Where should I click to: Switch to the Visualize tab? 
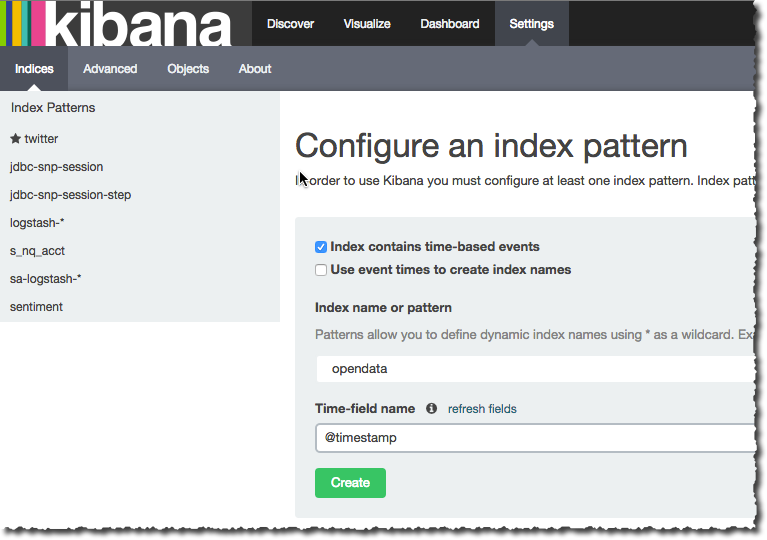coord(367,24)
